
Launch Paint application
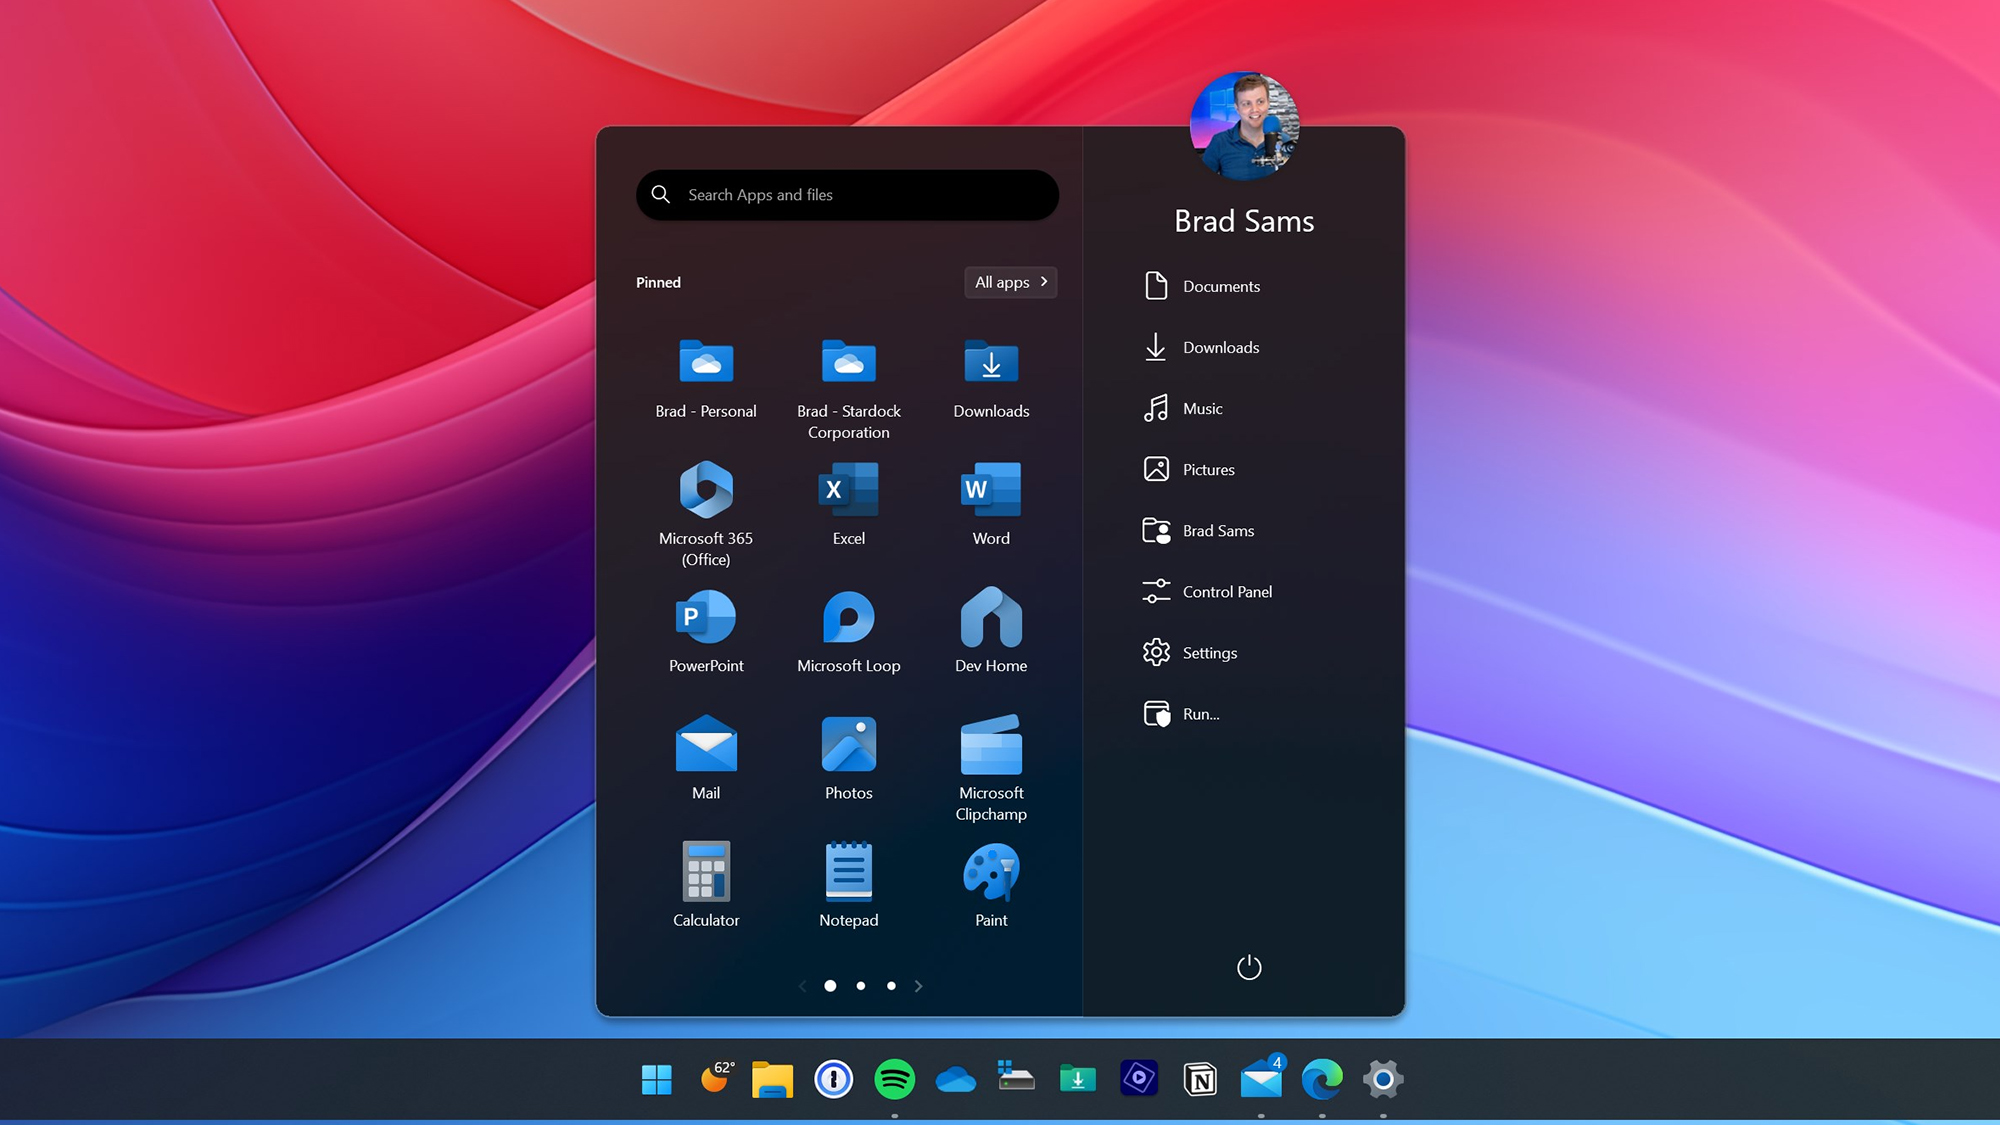pyautogui.click(x=990, y=885)
